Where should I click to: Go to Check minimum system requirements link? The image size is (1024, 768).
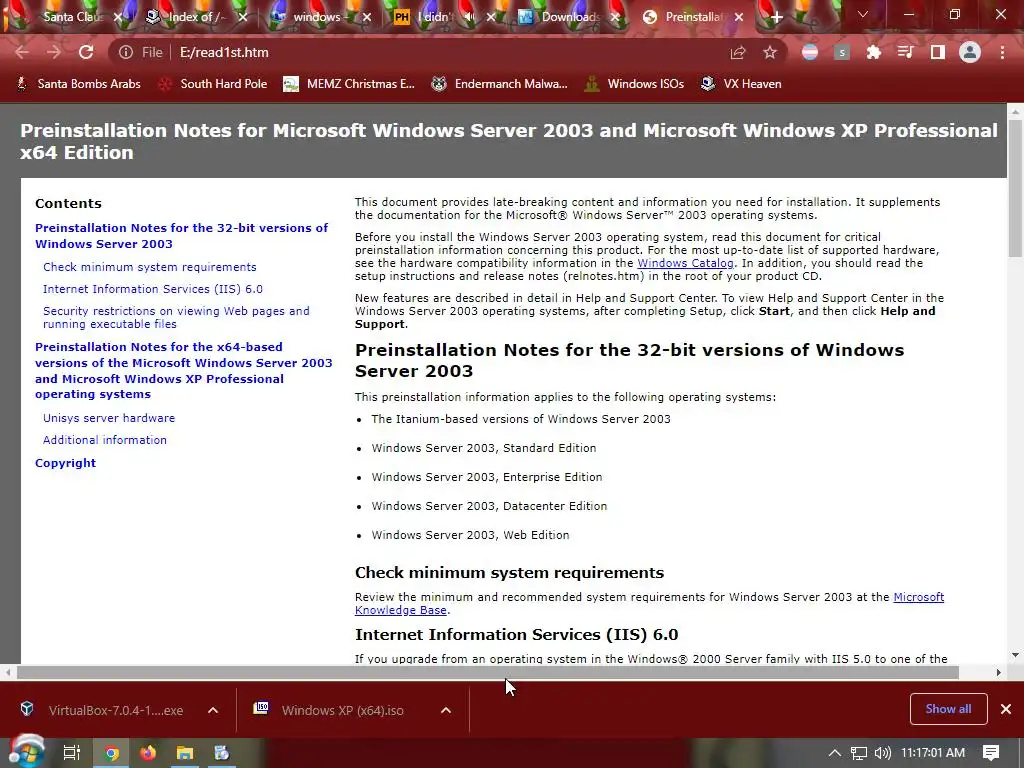tap(150, 267)
